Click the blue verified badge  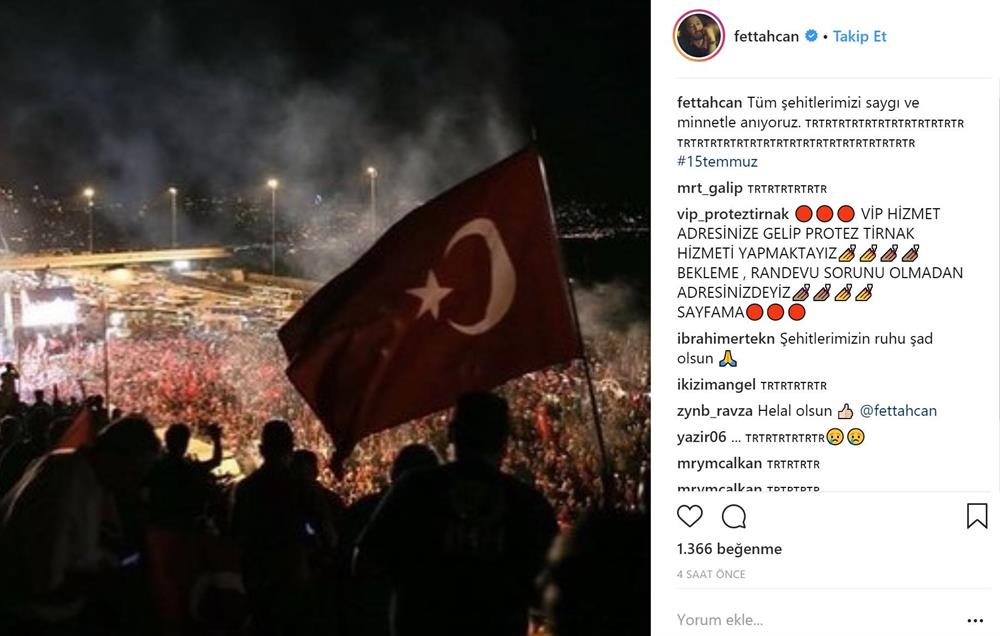[x=811, y=36]
